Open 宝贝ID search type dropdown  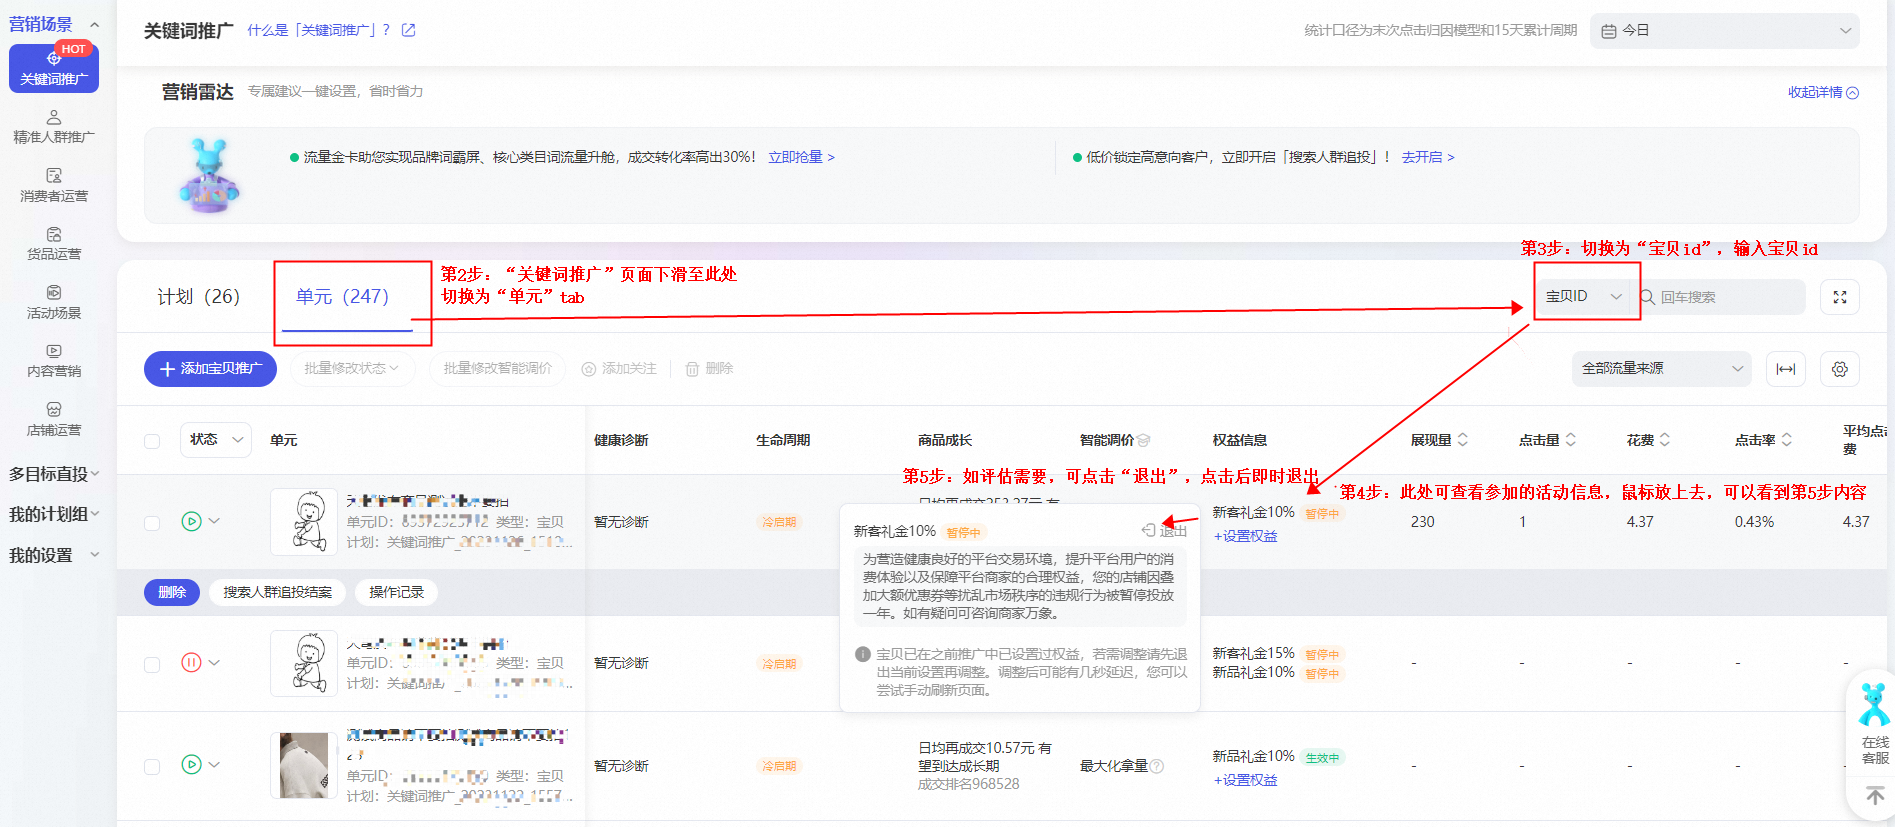click(1584, 297)
